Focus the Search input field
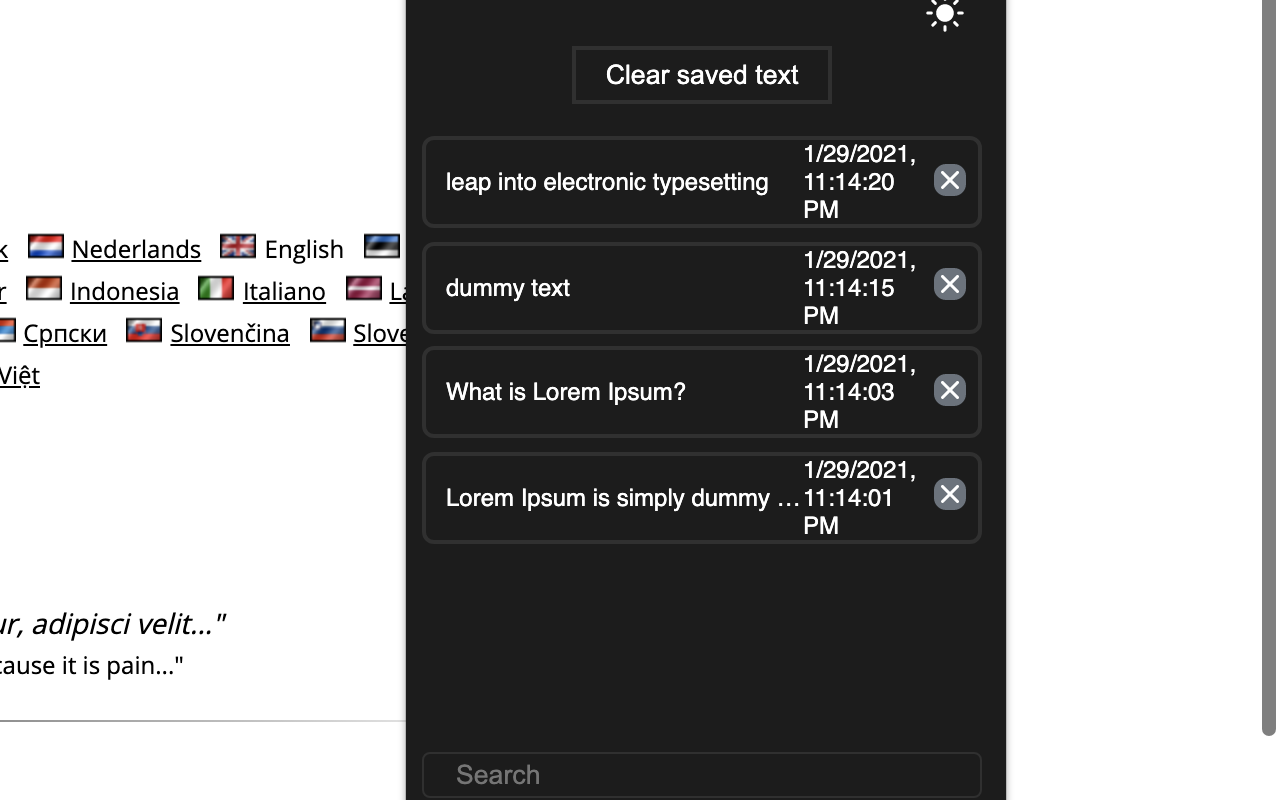 [701, 775]
